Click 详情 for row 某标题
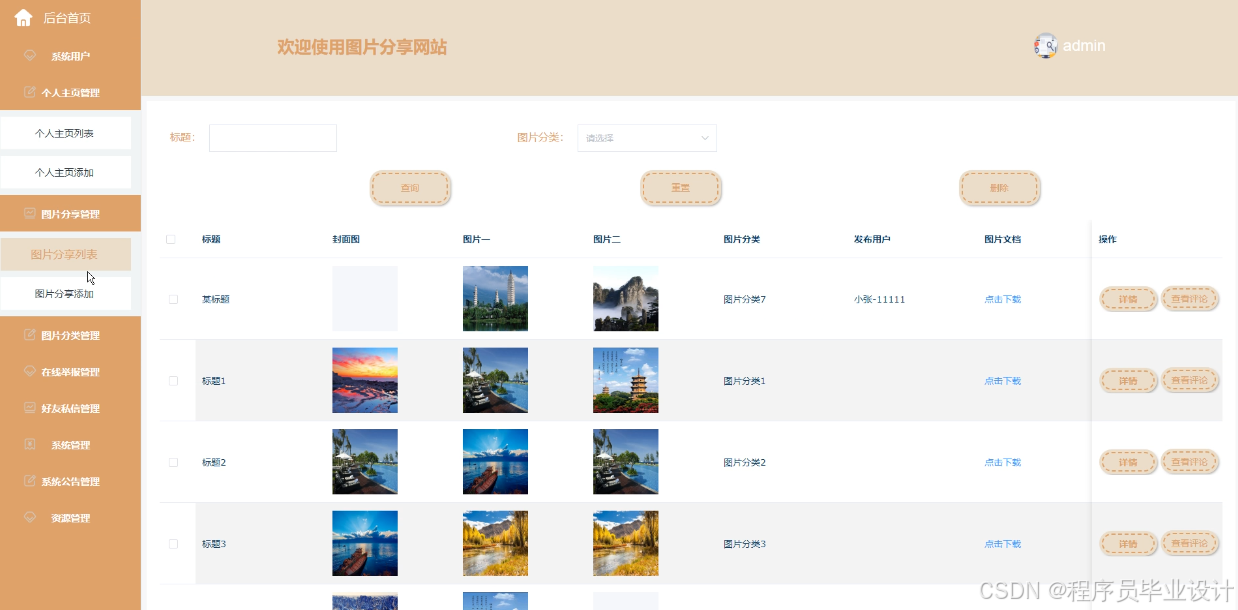The width and height of the screenshot is (1238, 610). (1128, 298)
